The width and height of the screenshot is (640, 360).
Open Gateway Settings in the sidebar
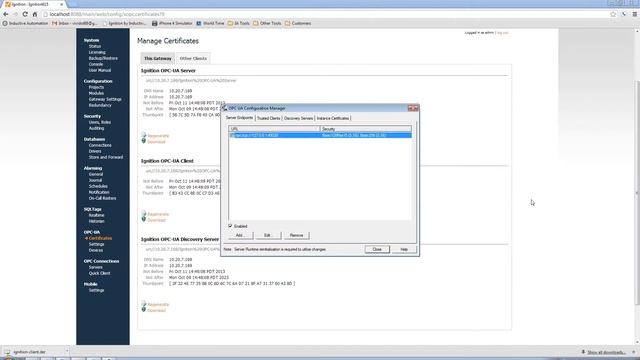(105, 99)
